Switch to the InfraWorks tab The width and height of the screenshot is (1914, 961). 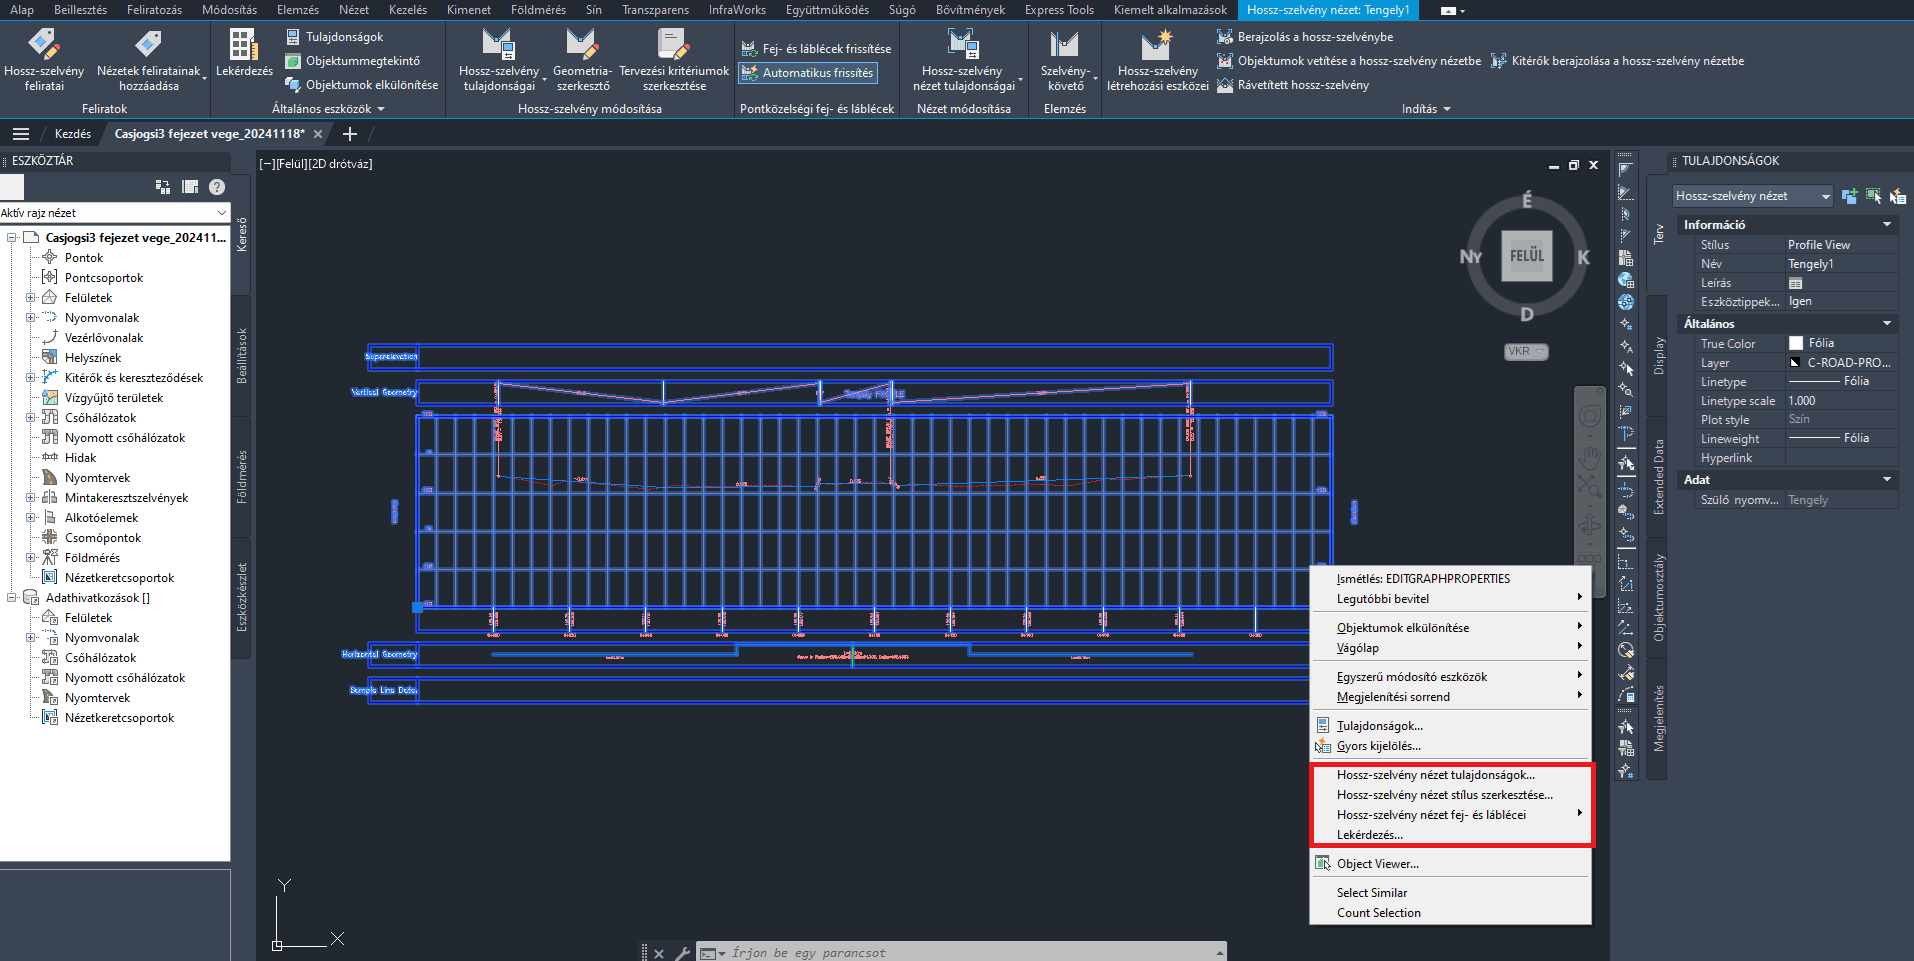pyautogui.click(x=737, y=10)
